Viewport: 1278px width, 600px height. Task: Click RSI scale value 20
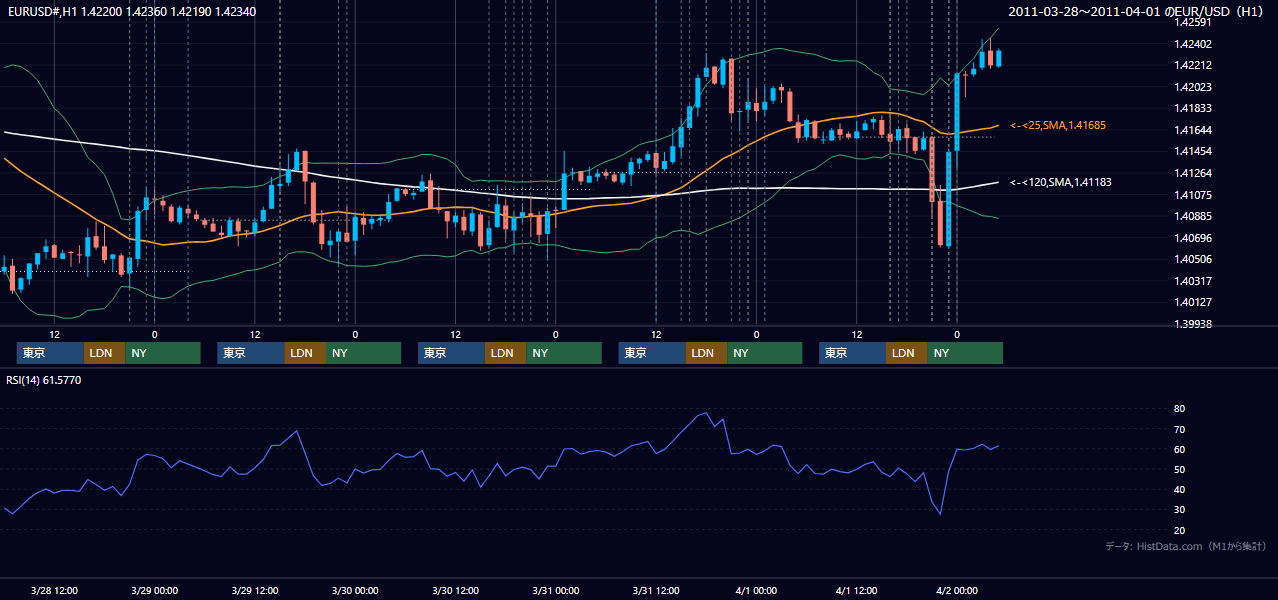pyautogui.click(x=1179, y=530)
